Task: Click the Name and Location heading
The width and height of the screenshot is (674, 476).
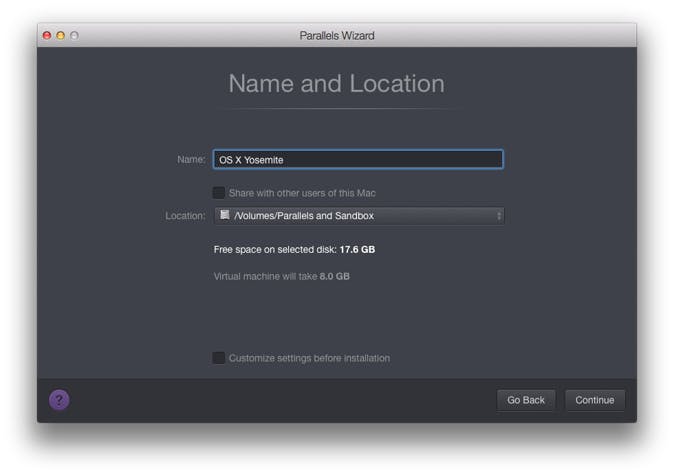Action: pyautogui.click(x=337, y=83)
